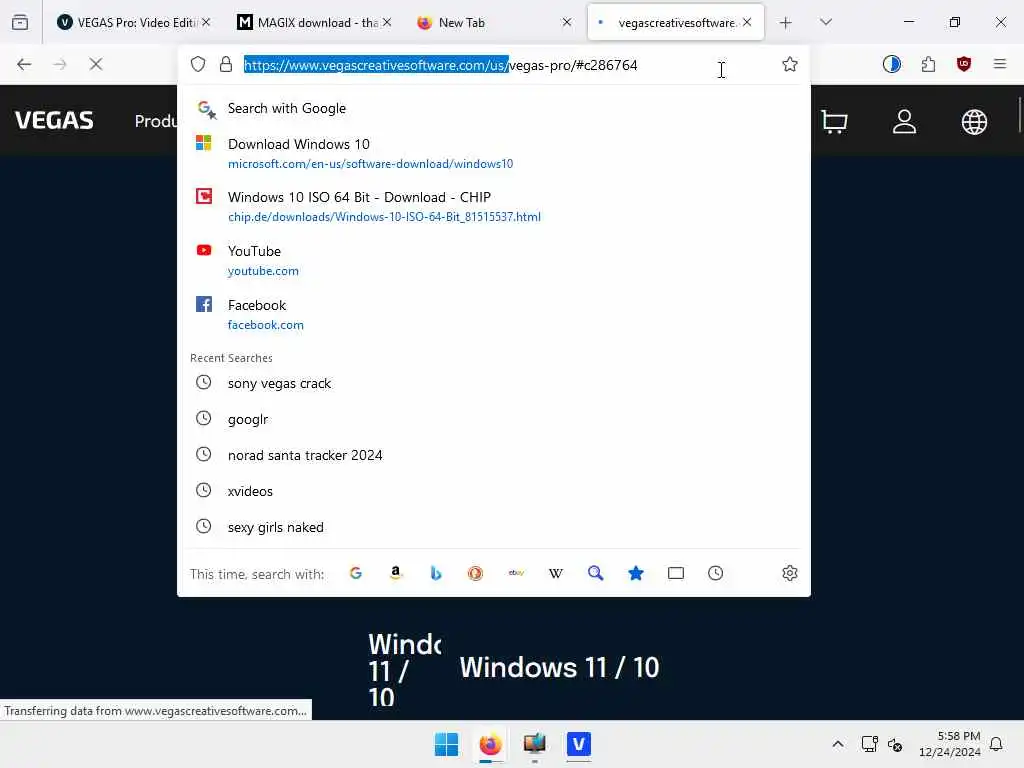Viewport: 1024px width, 768px height.
Task: Search within open Tabs icon
Action: click(676, 573)
